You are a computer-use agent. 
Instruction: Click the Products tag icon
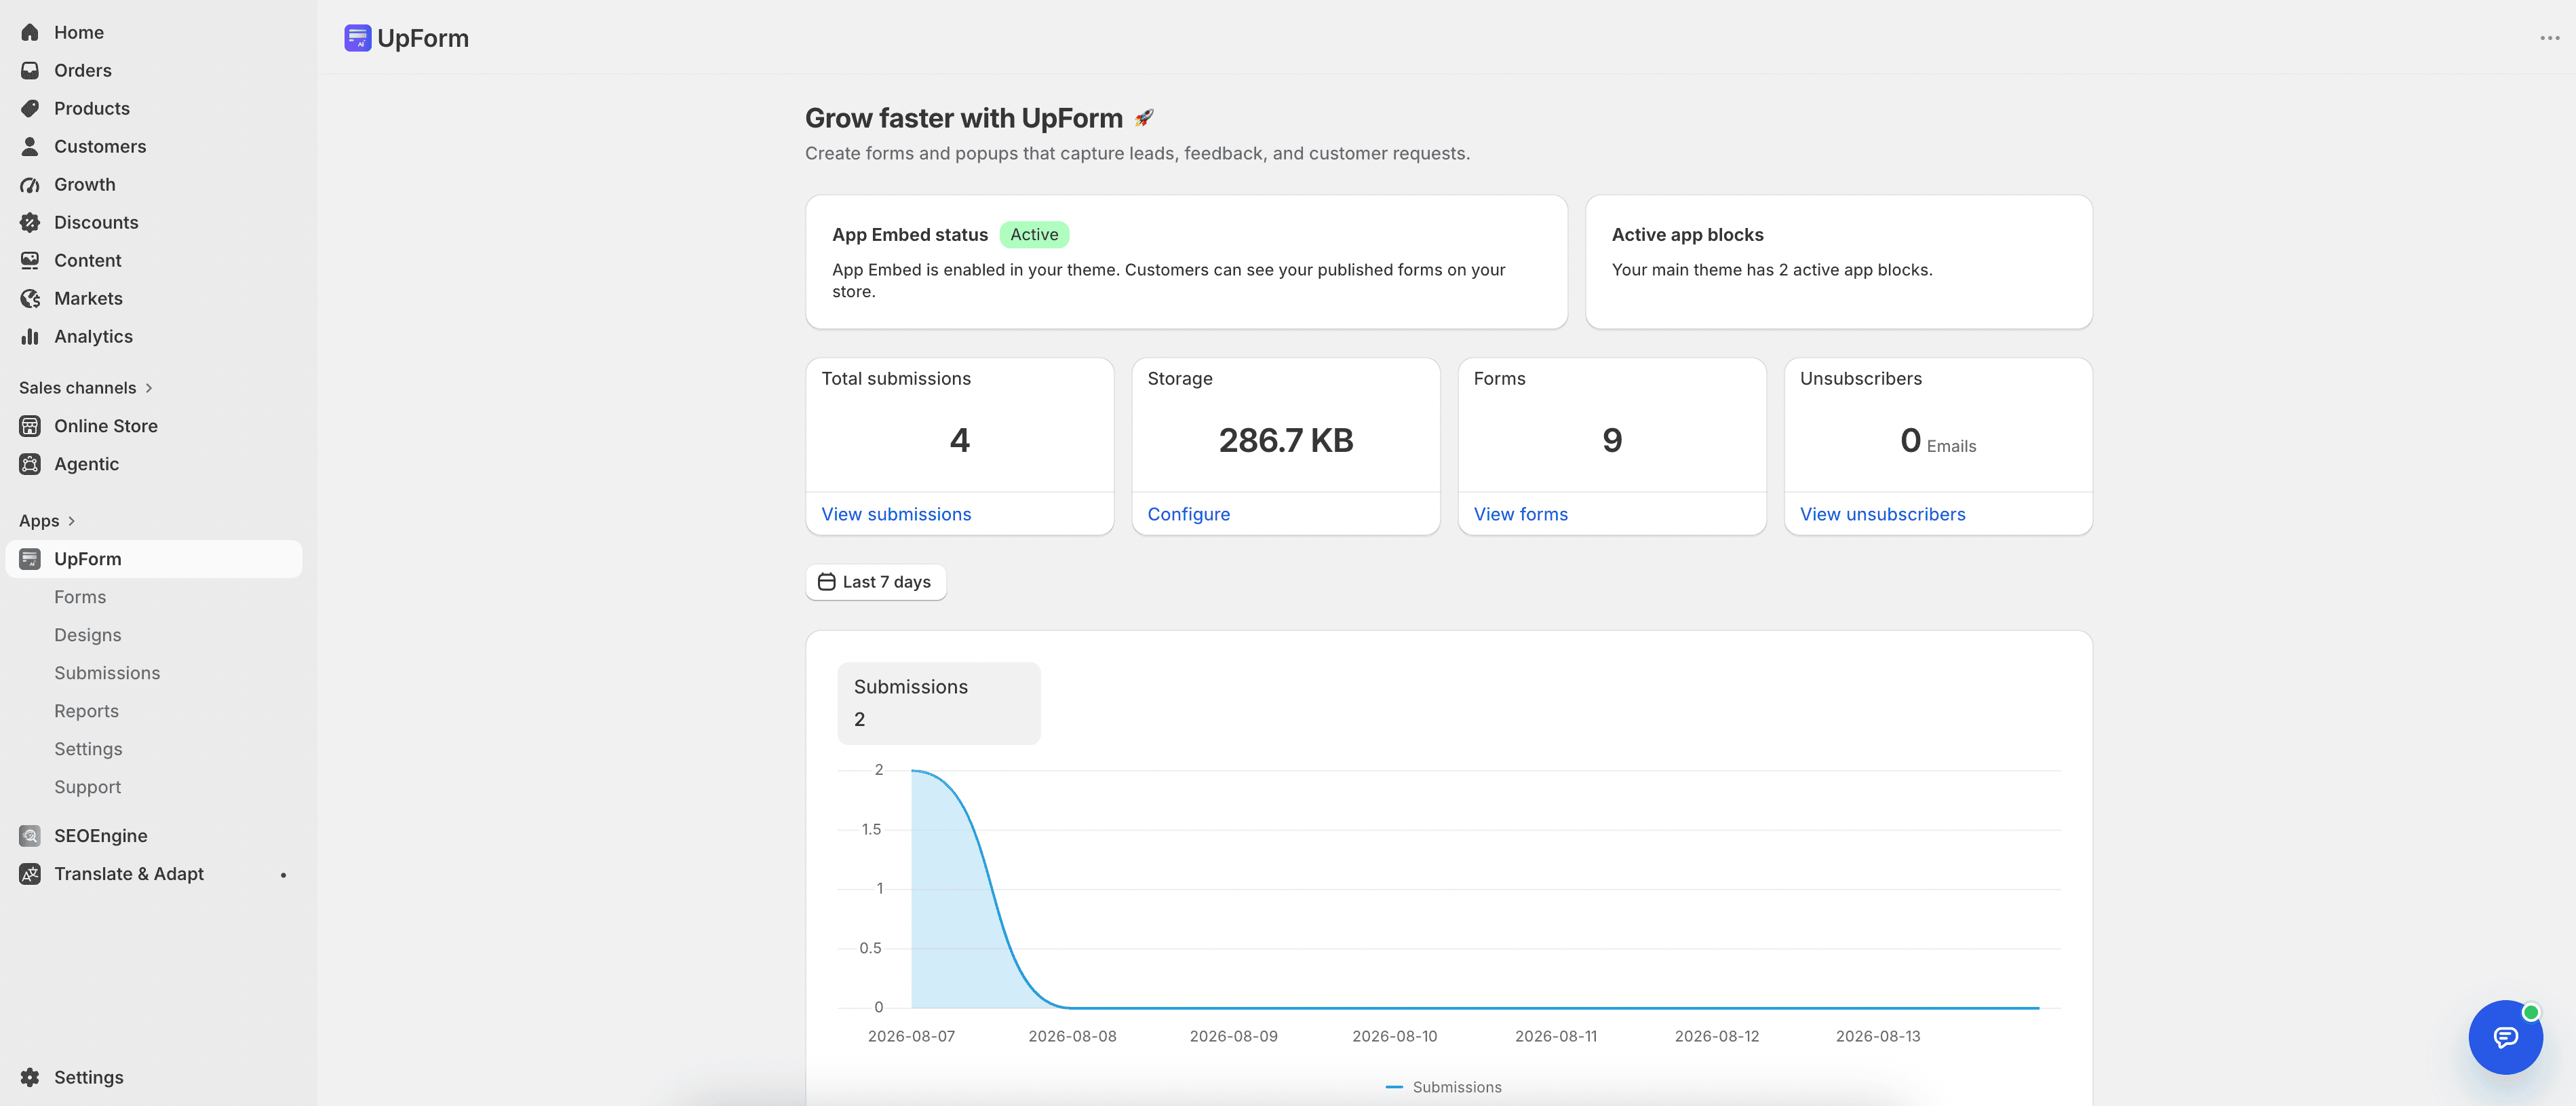click(30, 108)
